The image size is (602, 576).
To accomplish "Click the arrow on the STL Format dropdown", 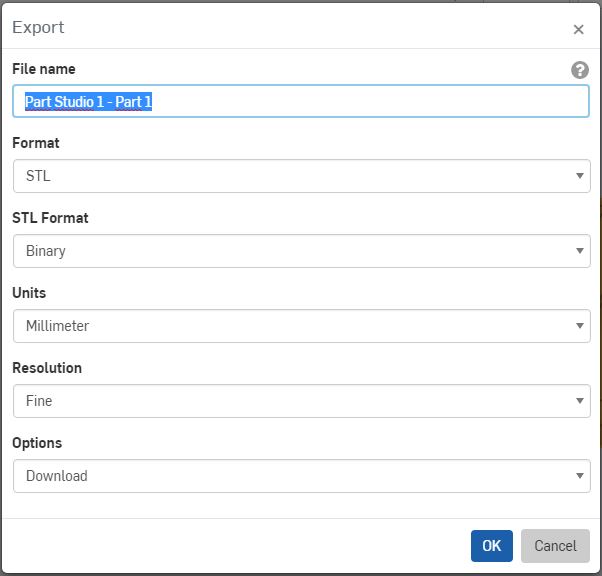I will point(580,252).
